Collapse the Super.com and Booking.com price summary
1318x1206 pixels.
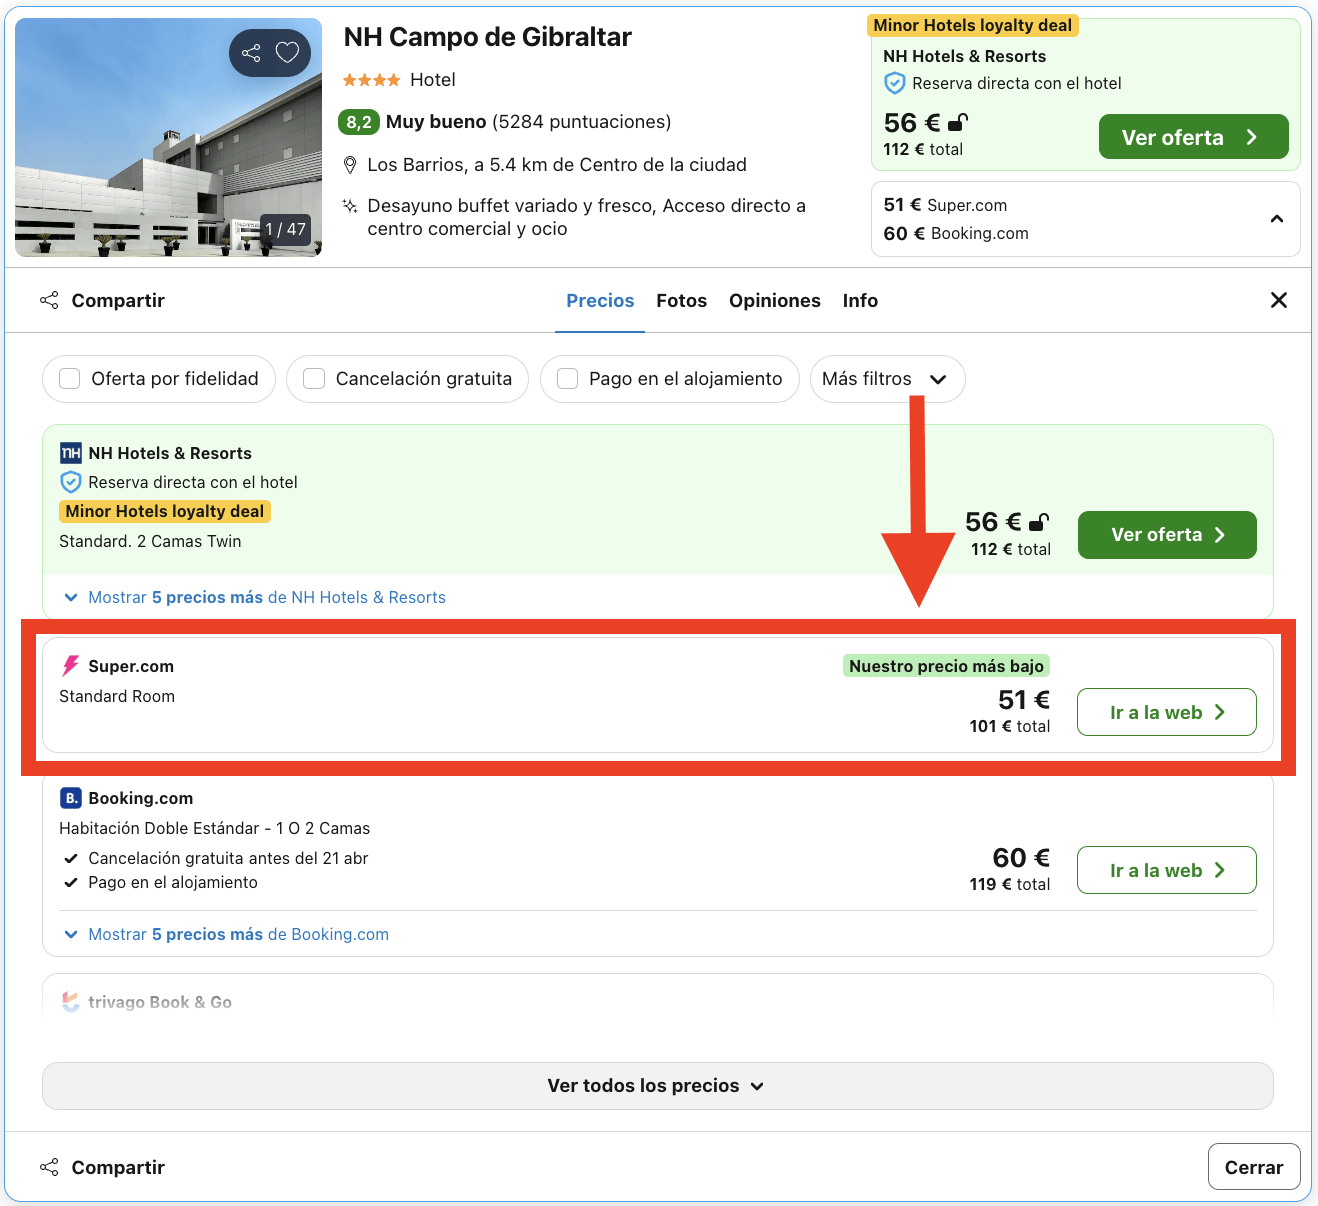pyautogui.click(x=1277, y=219)
